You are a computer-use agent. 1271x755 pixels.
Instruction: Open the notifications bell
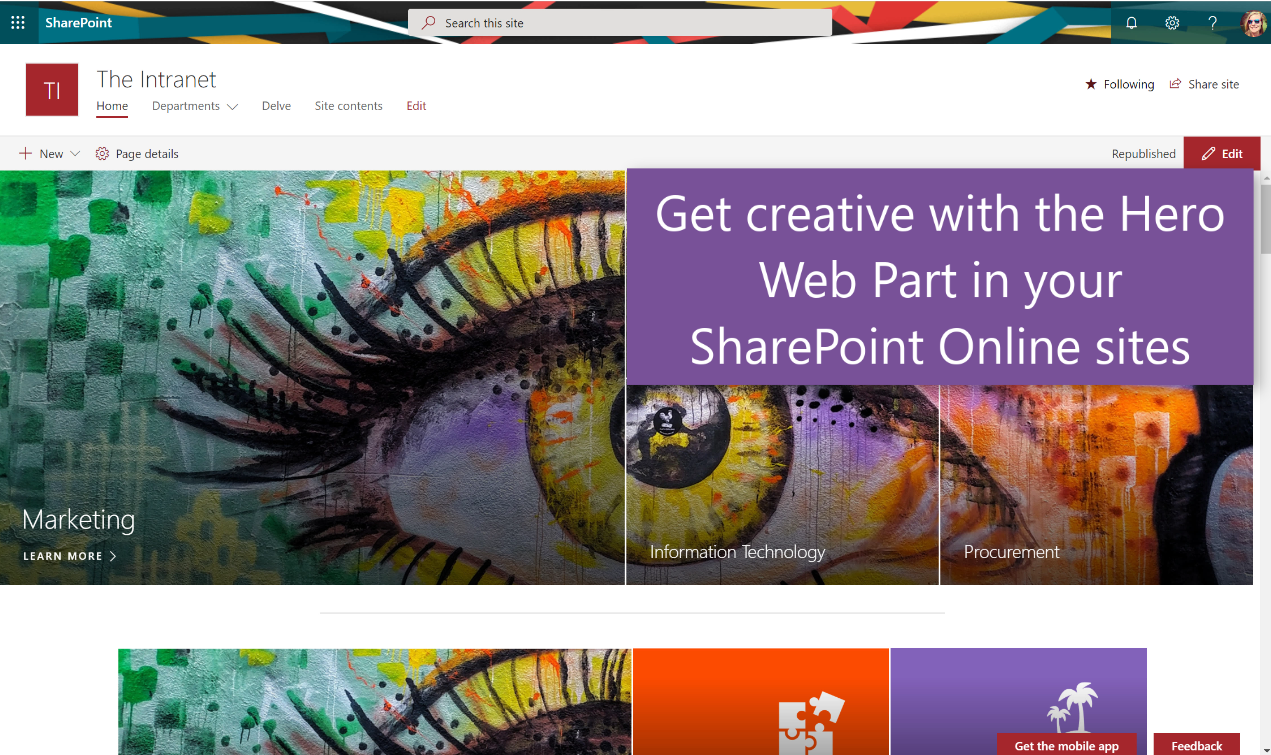point(1132,23)
